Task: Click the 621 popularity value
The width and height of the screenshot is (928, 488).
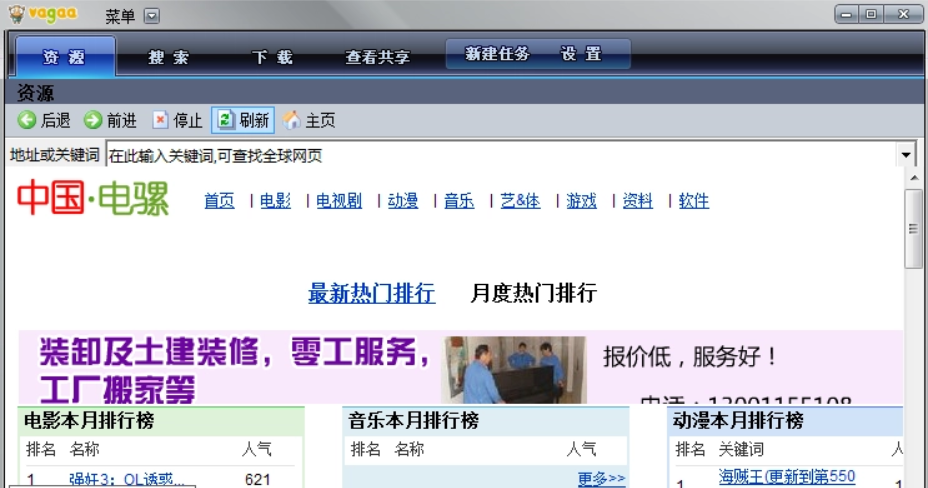Action: point(257,479)
